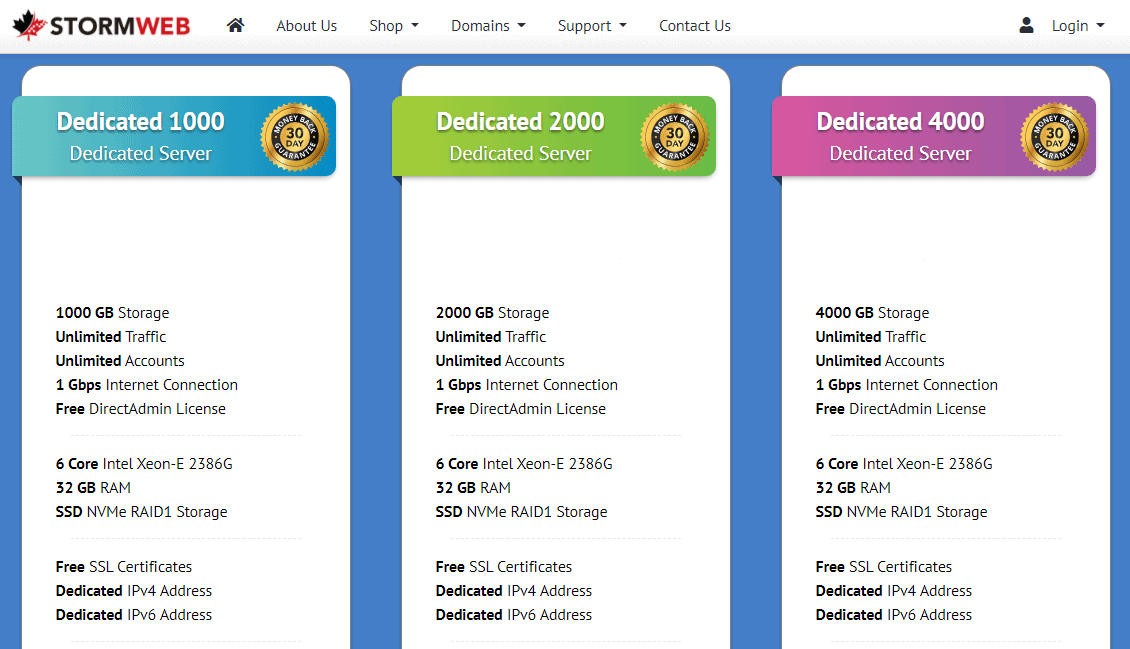
Task: Click 'Dedicated IPv6 Address' in Dedicated 1000
Action: [x=134, y=614]
